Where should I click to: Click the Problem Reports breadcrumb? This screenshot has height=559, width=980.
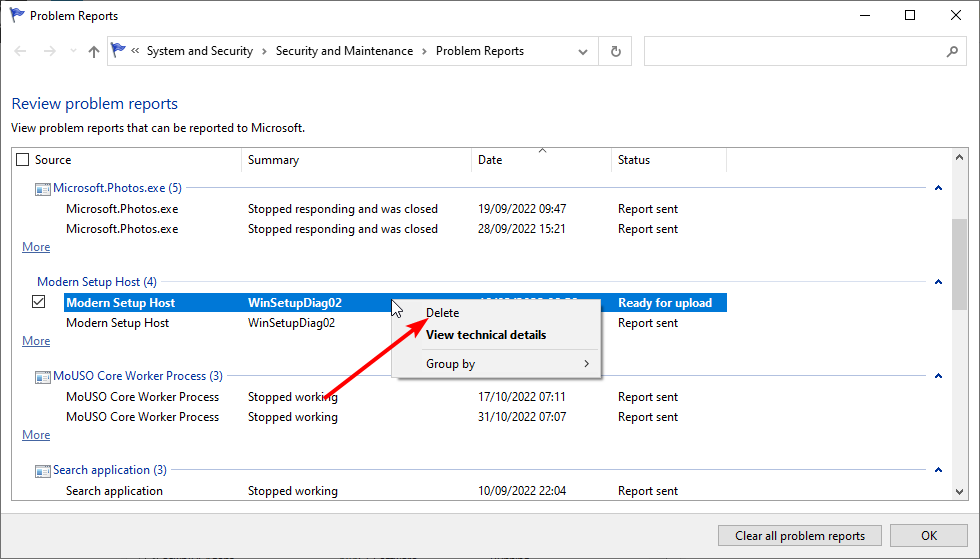[x=480, y=51]
